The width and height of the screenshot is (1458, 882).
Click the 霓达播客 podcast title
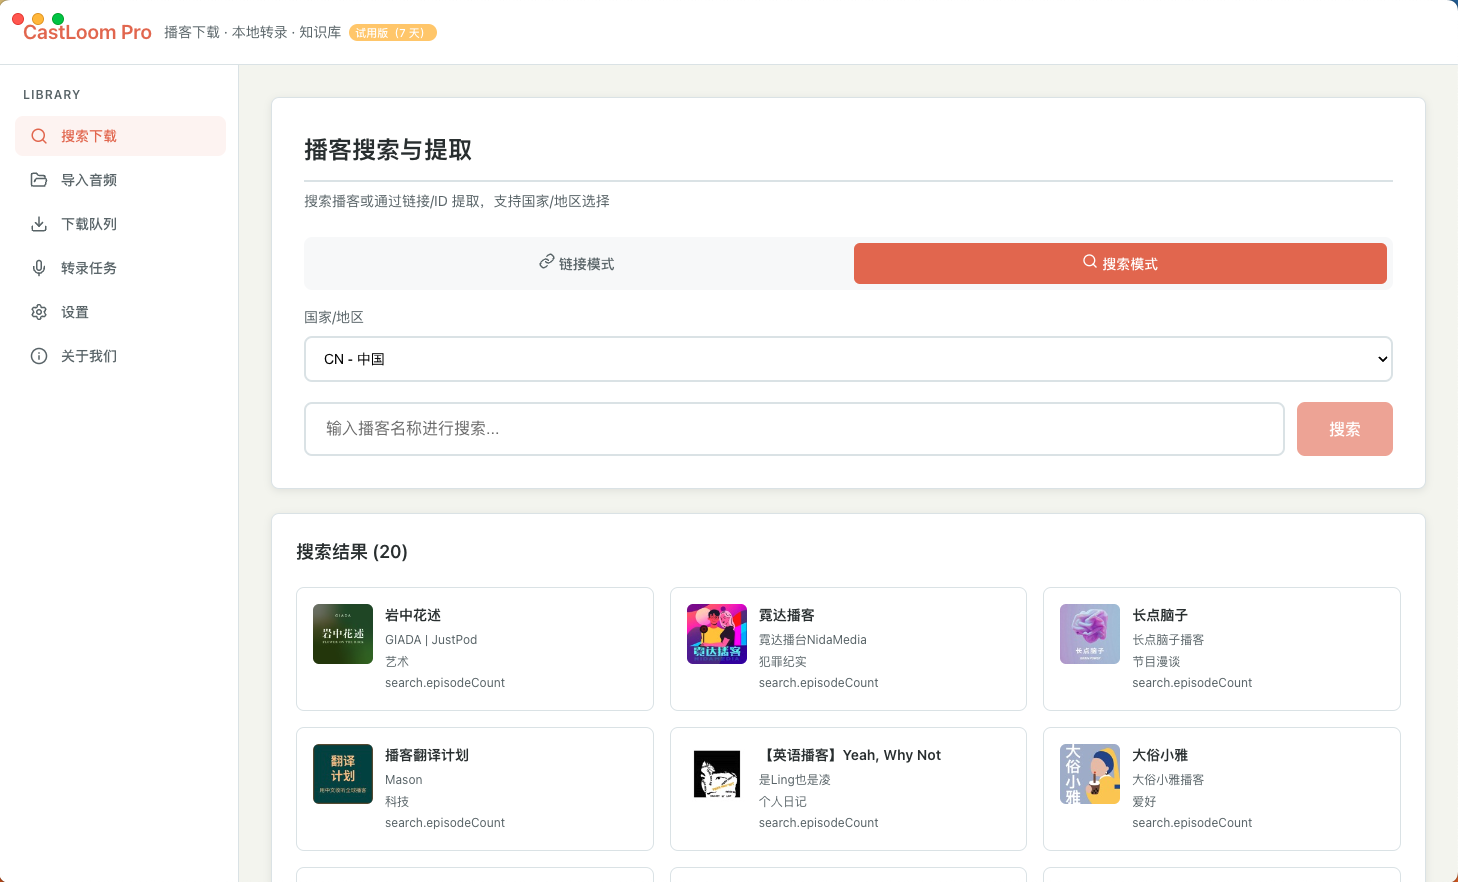(x=787, y=615)
